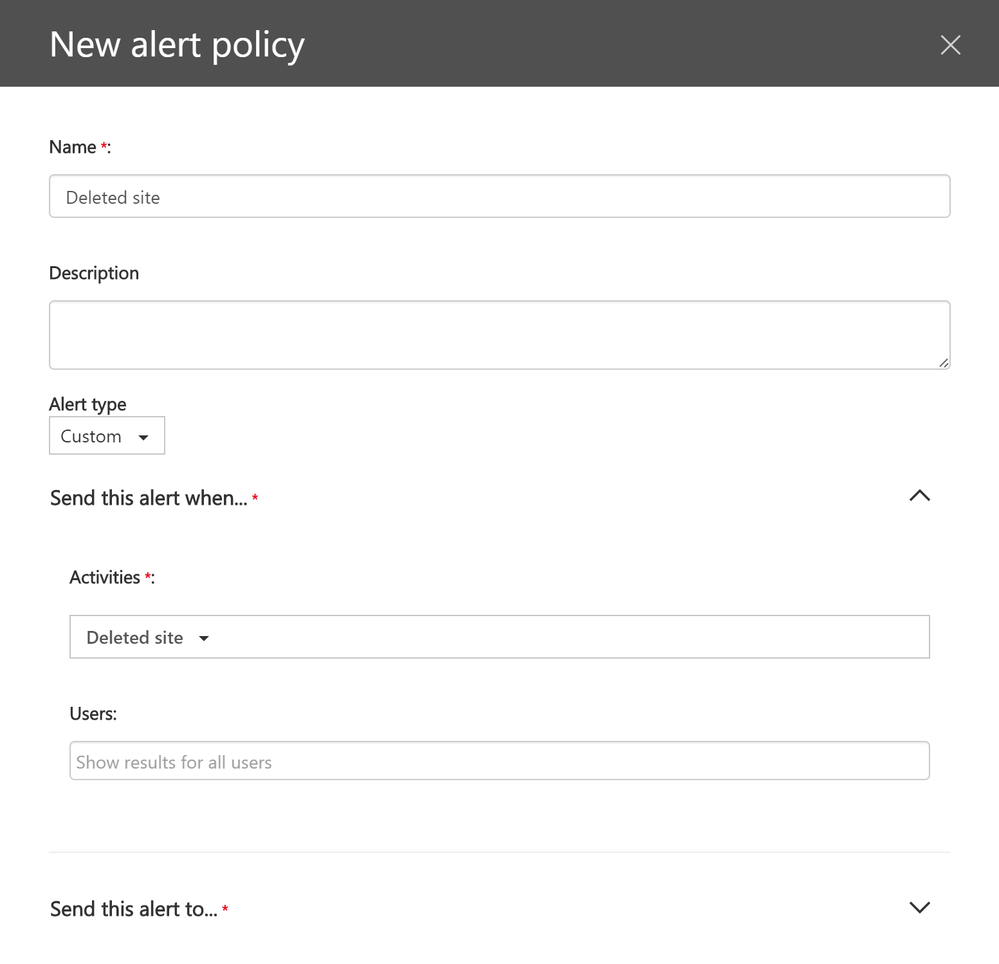This screenshot has height=964, width=999.
Task: Collapse the 'Send this alert when' section chevron
Action: [x=919, y=496]
